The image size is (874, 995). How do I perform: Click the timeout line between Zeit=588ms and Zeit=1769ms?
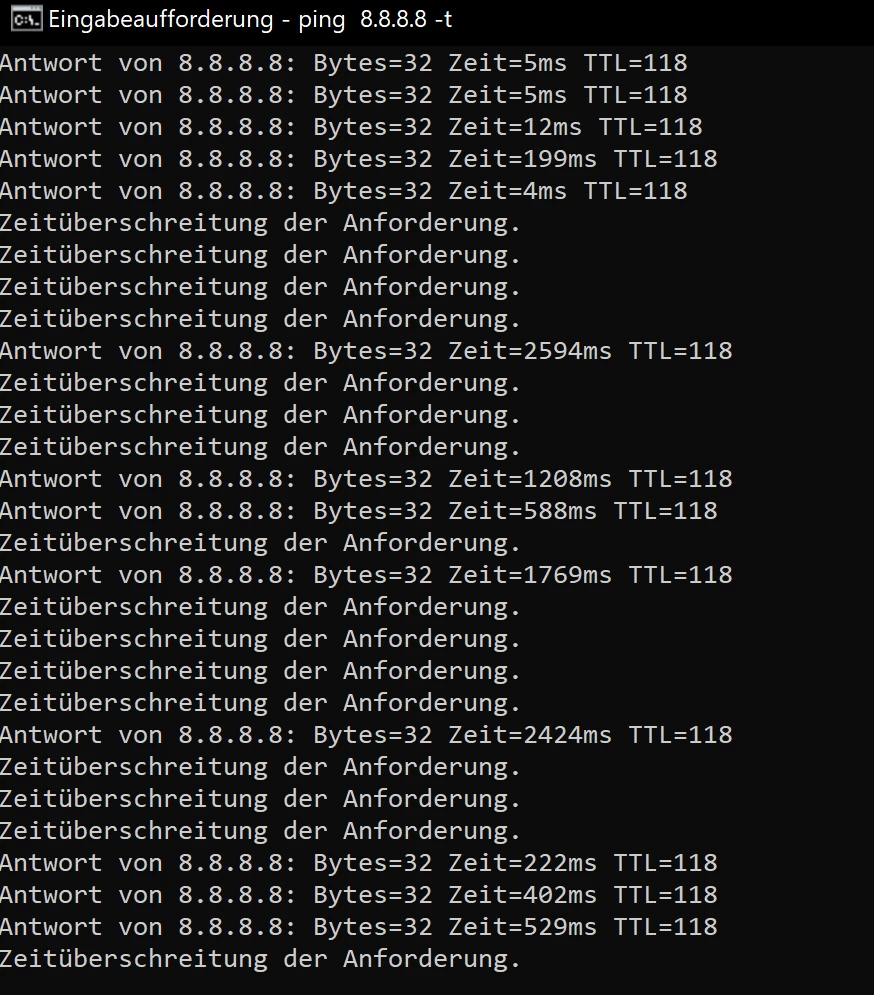[x=260, y=543]
